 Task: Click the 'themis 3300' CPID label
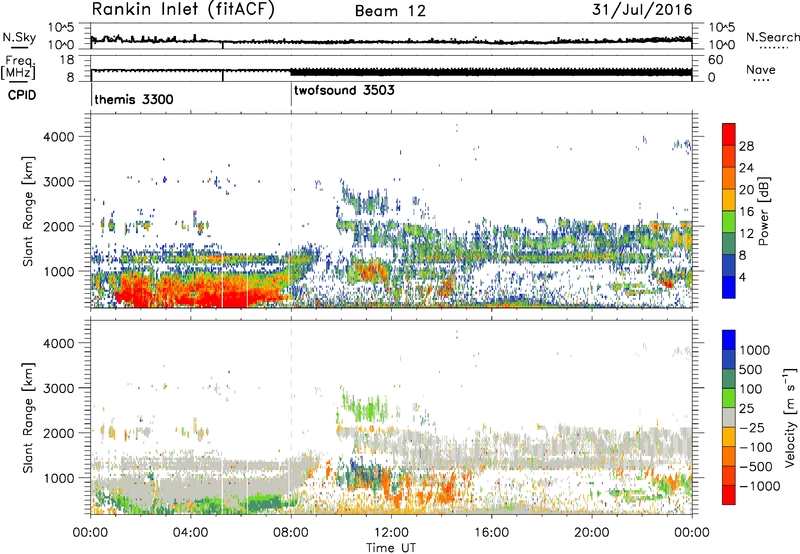(134, 99)
